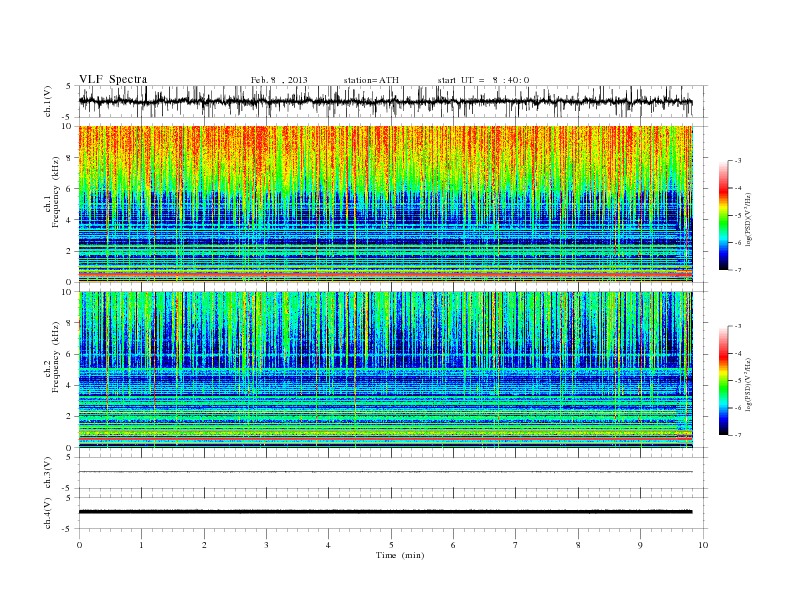Click the "station=ATH" header label
Screen dimensions: 792x612
(x=371, y=80)
